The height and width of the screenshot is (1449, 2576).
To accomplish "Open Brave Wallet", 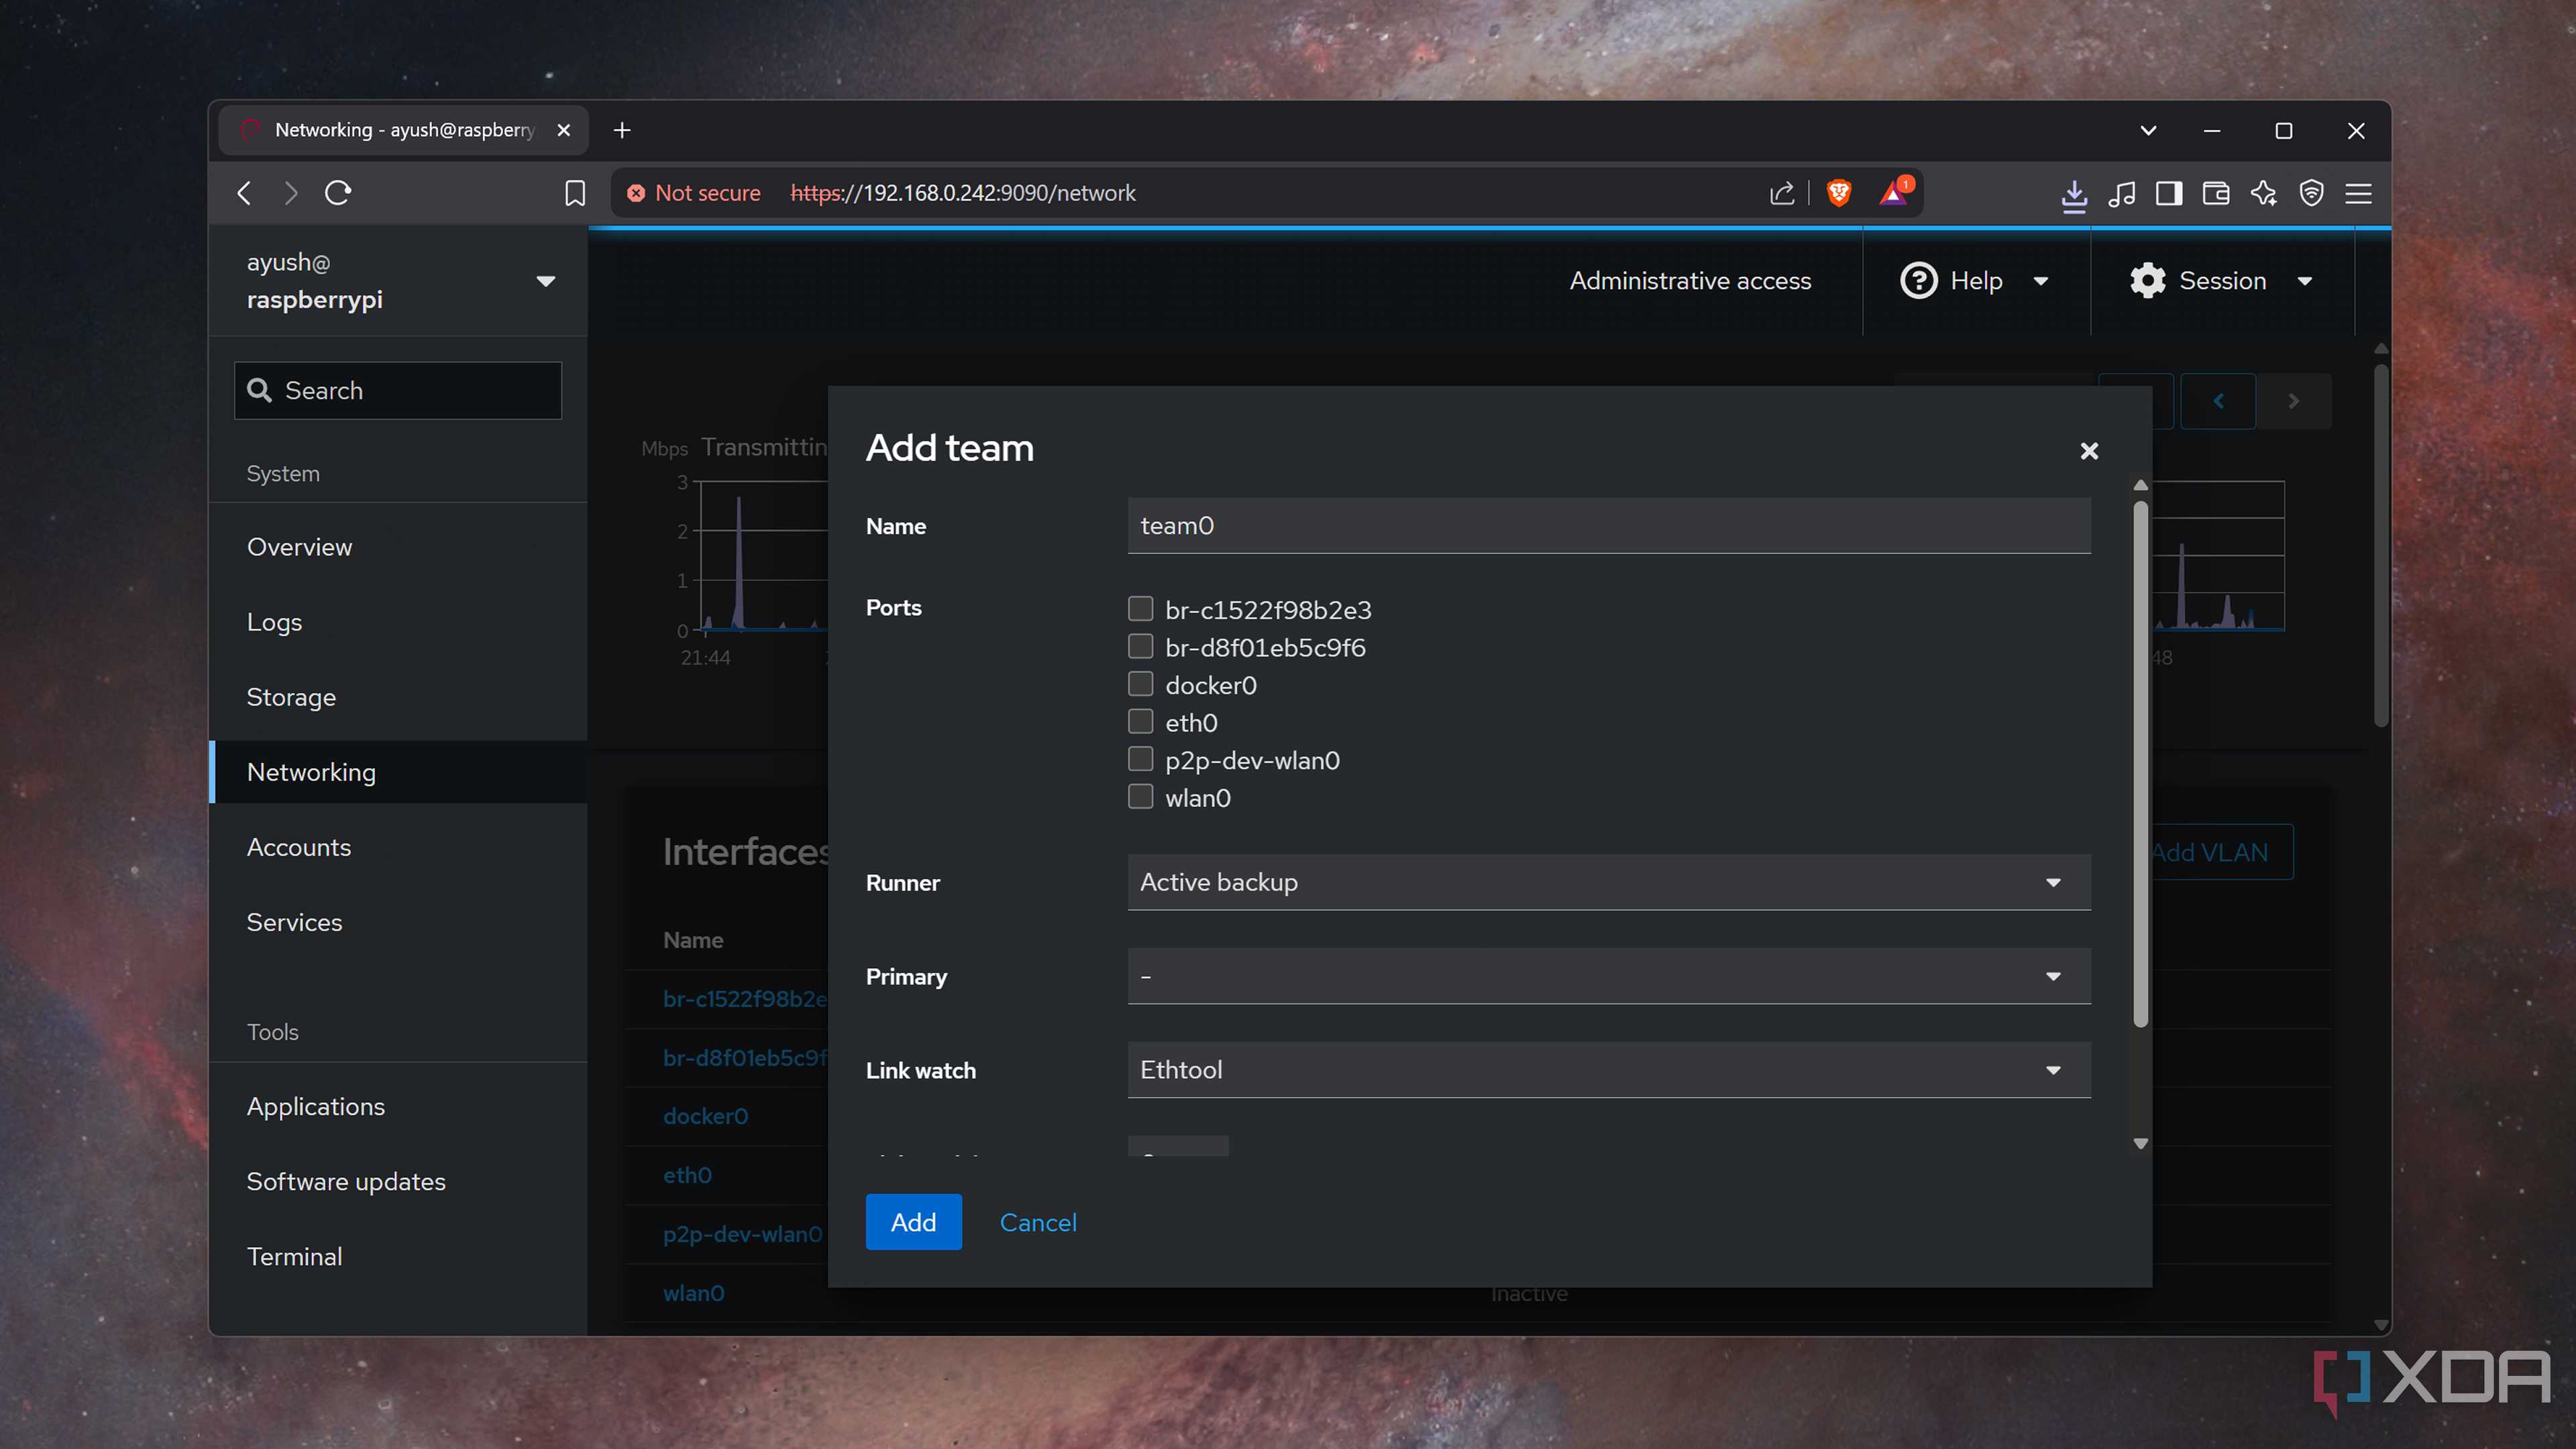I will tap(2216, 193).
